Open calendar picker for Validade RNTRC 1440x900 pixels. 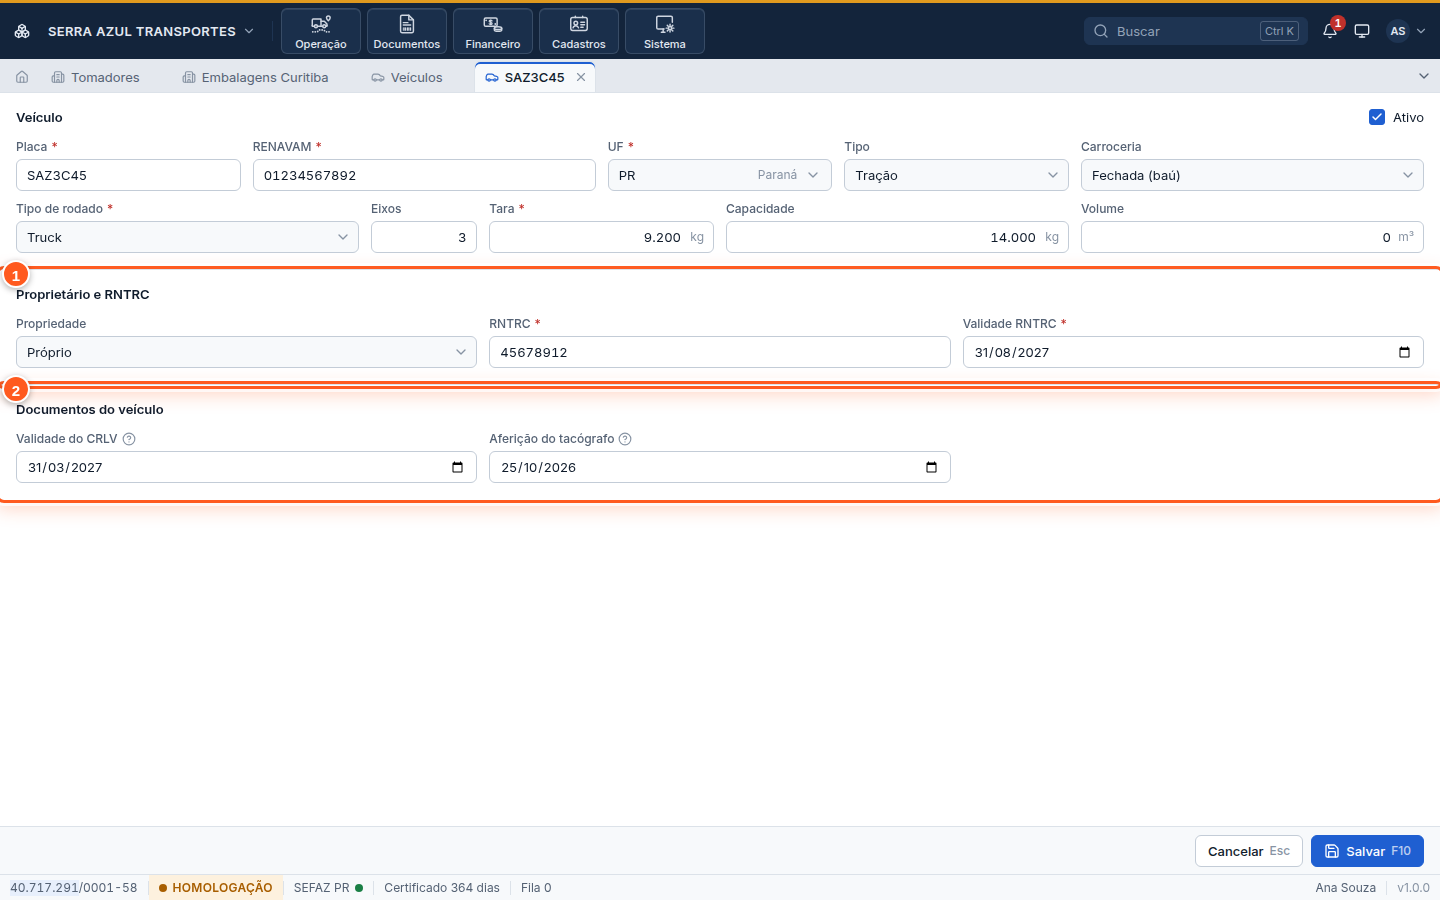[1404, 352]
